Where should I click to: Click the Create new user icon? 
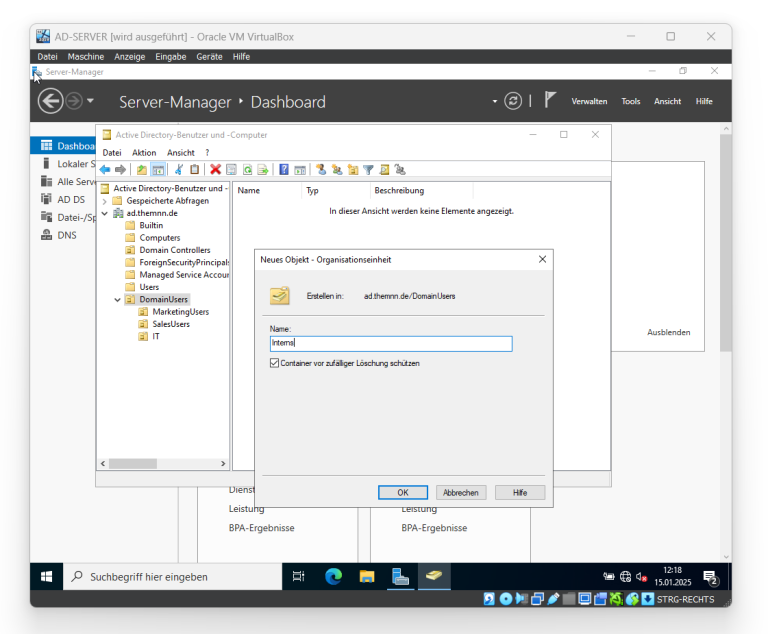[321, 170]
